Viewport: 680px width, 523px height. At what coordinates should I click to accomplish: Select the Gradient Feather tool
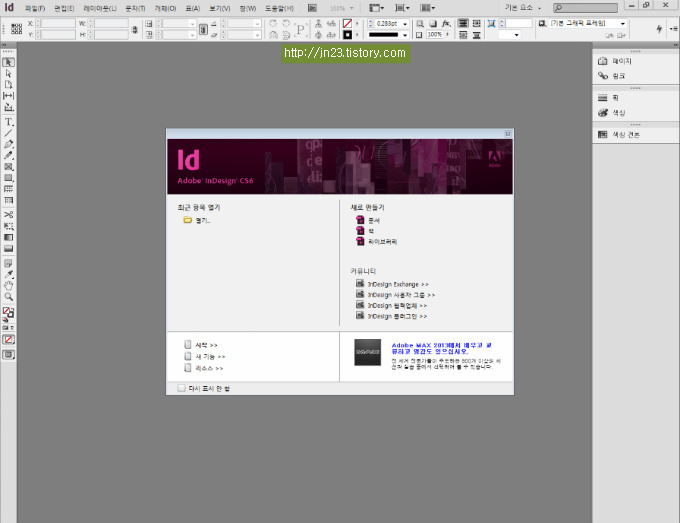pyautogui.click(x=8, y=248)
